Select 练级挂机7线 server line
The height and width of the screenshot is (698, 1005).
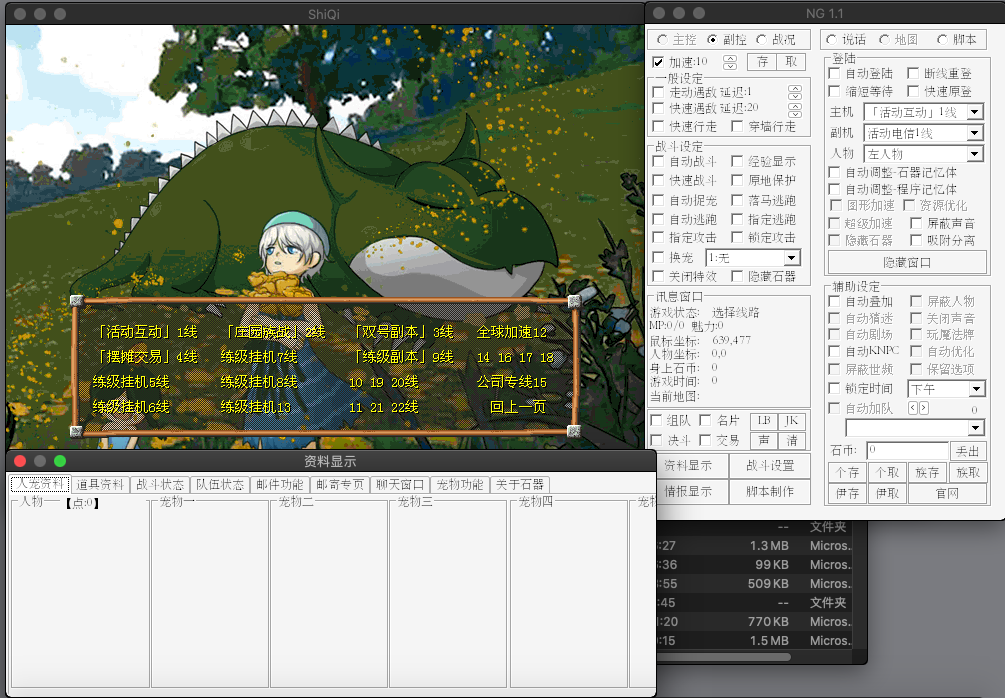coord(258,357)
